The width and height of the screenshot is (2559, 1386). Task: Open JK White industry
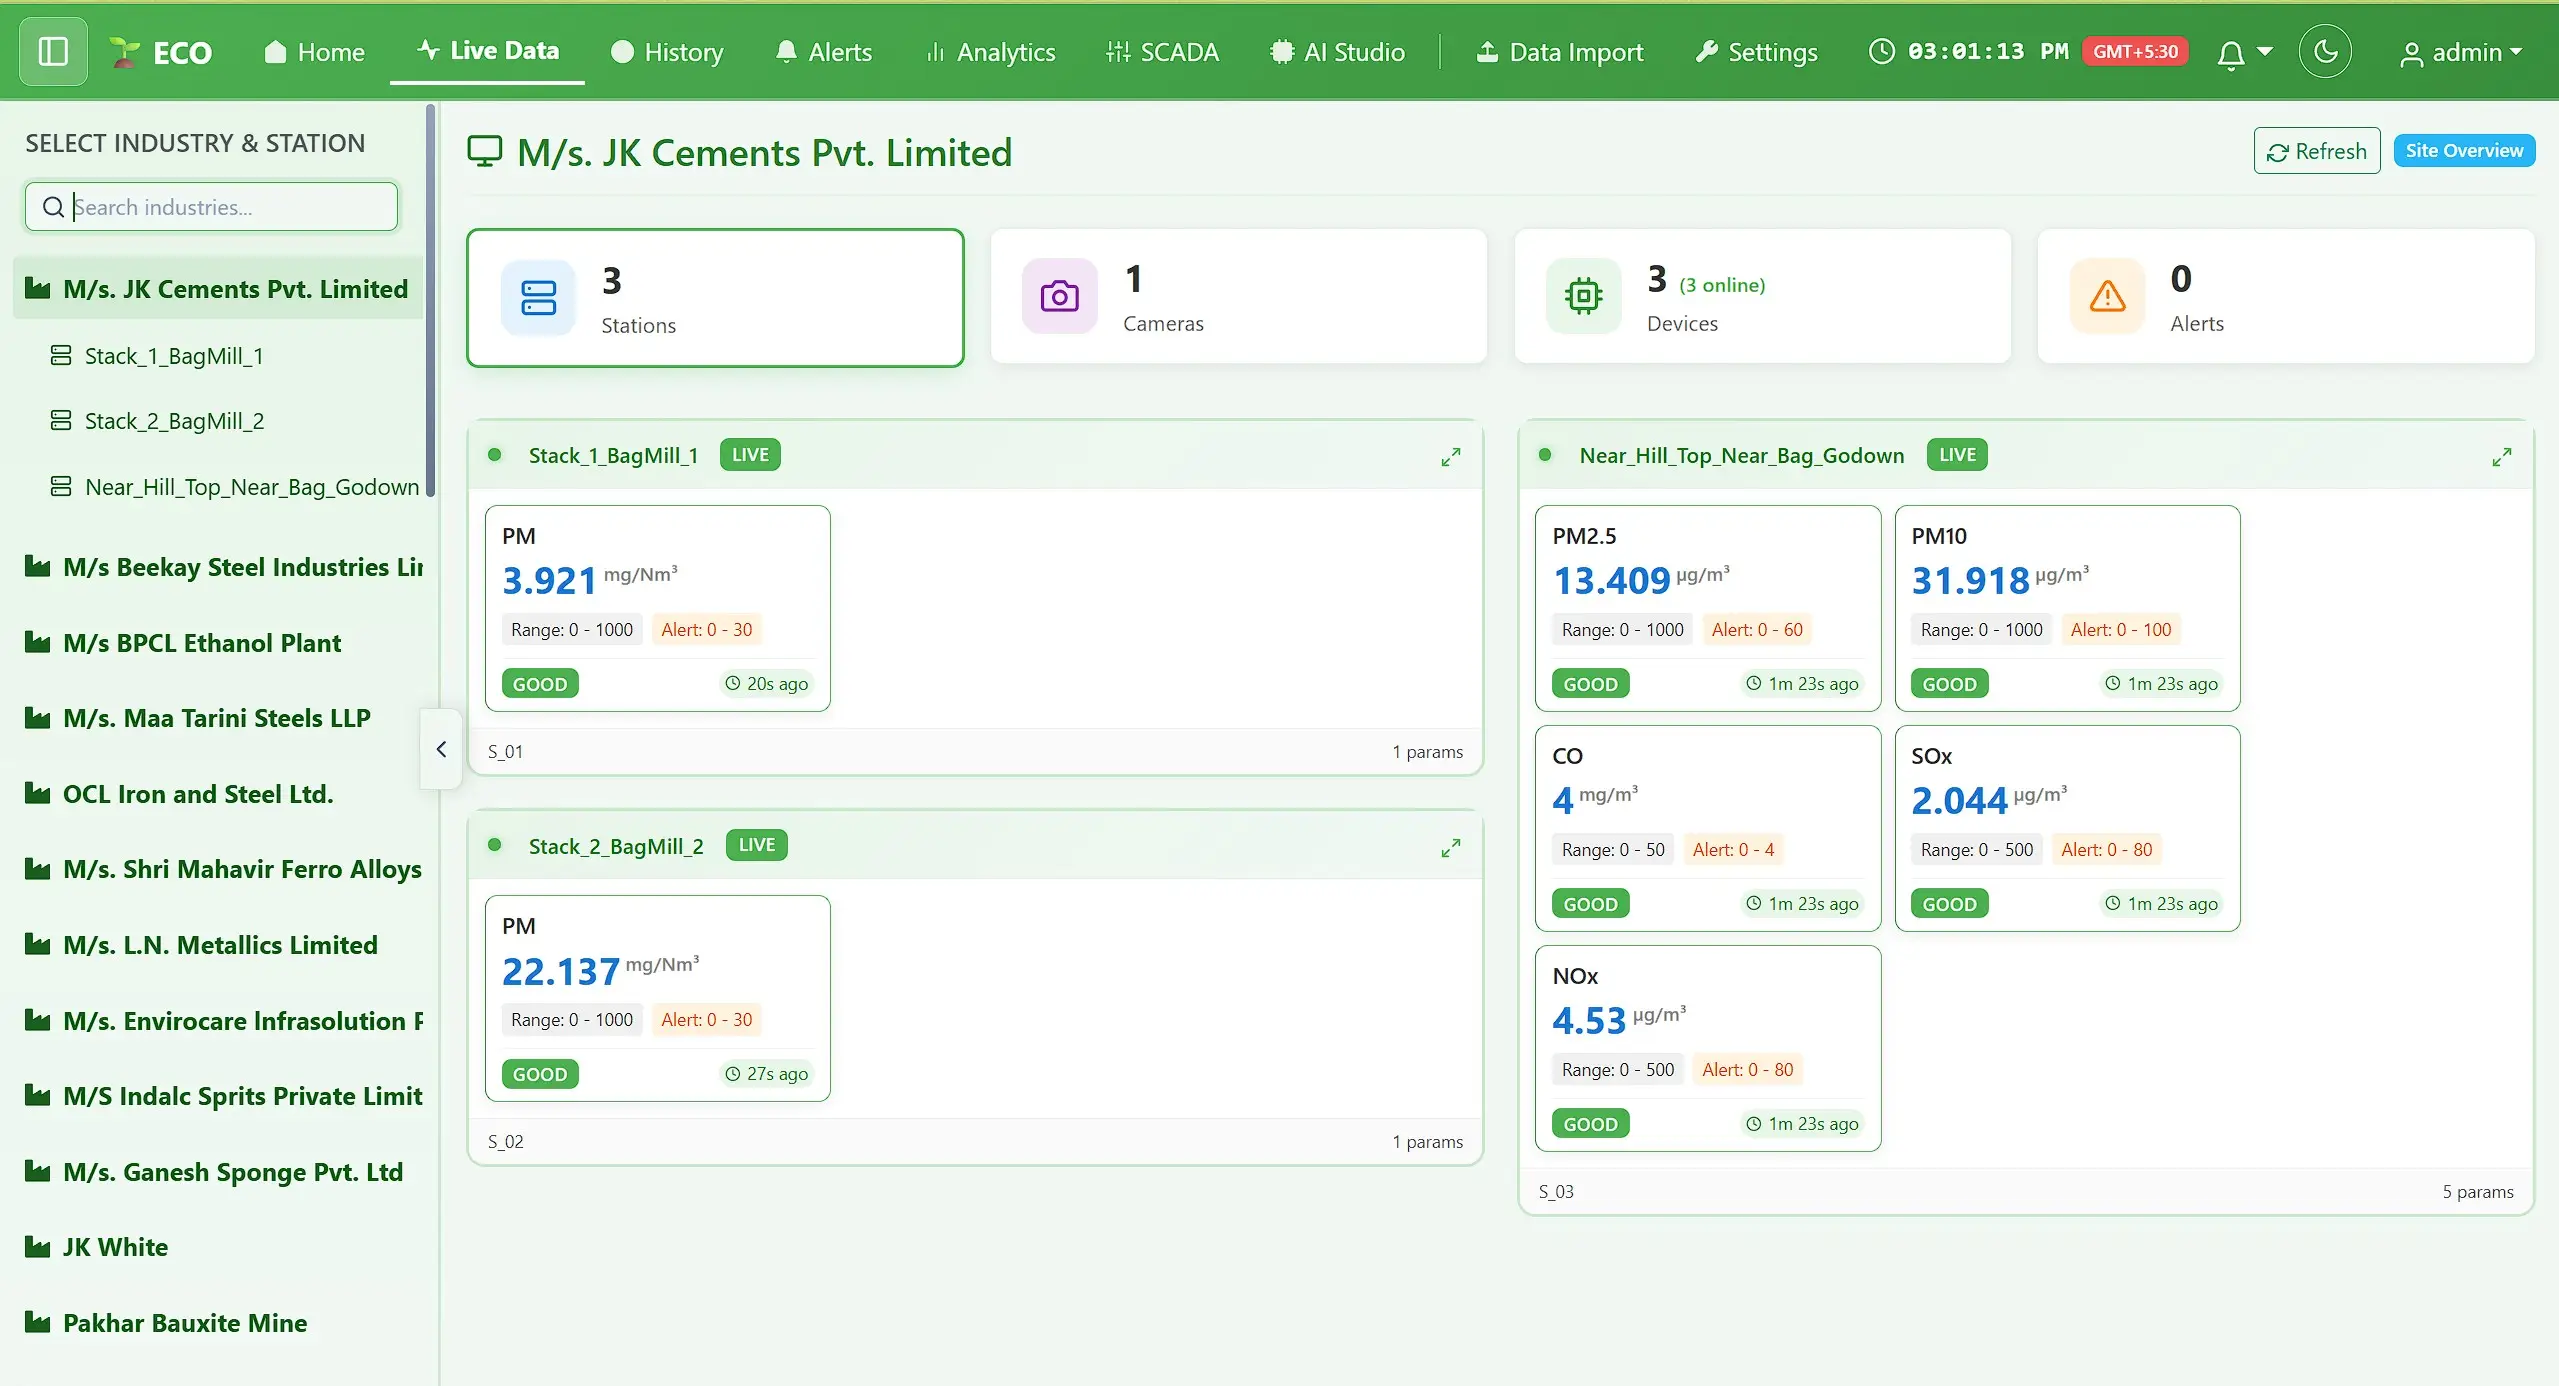tap(96, 1247)
